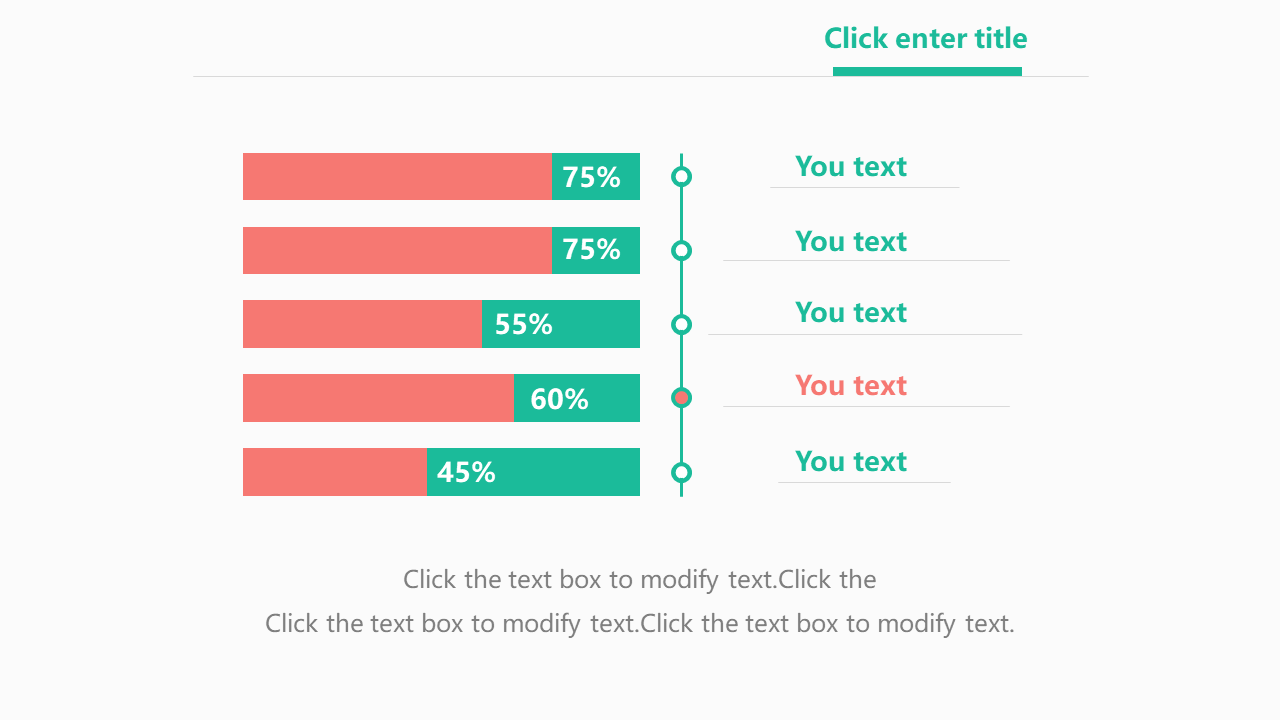Select the longer bottom description text line
This screenshot has width=1280, height=720.
(x=640, y=624)
